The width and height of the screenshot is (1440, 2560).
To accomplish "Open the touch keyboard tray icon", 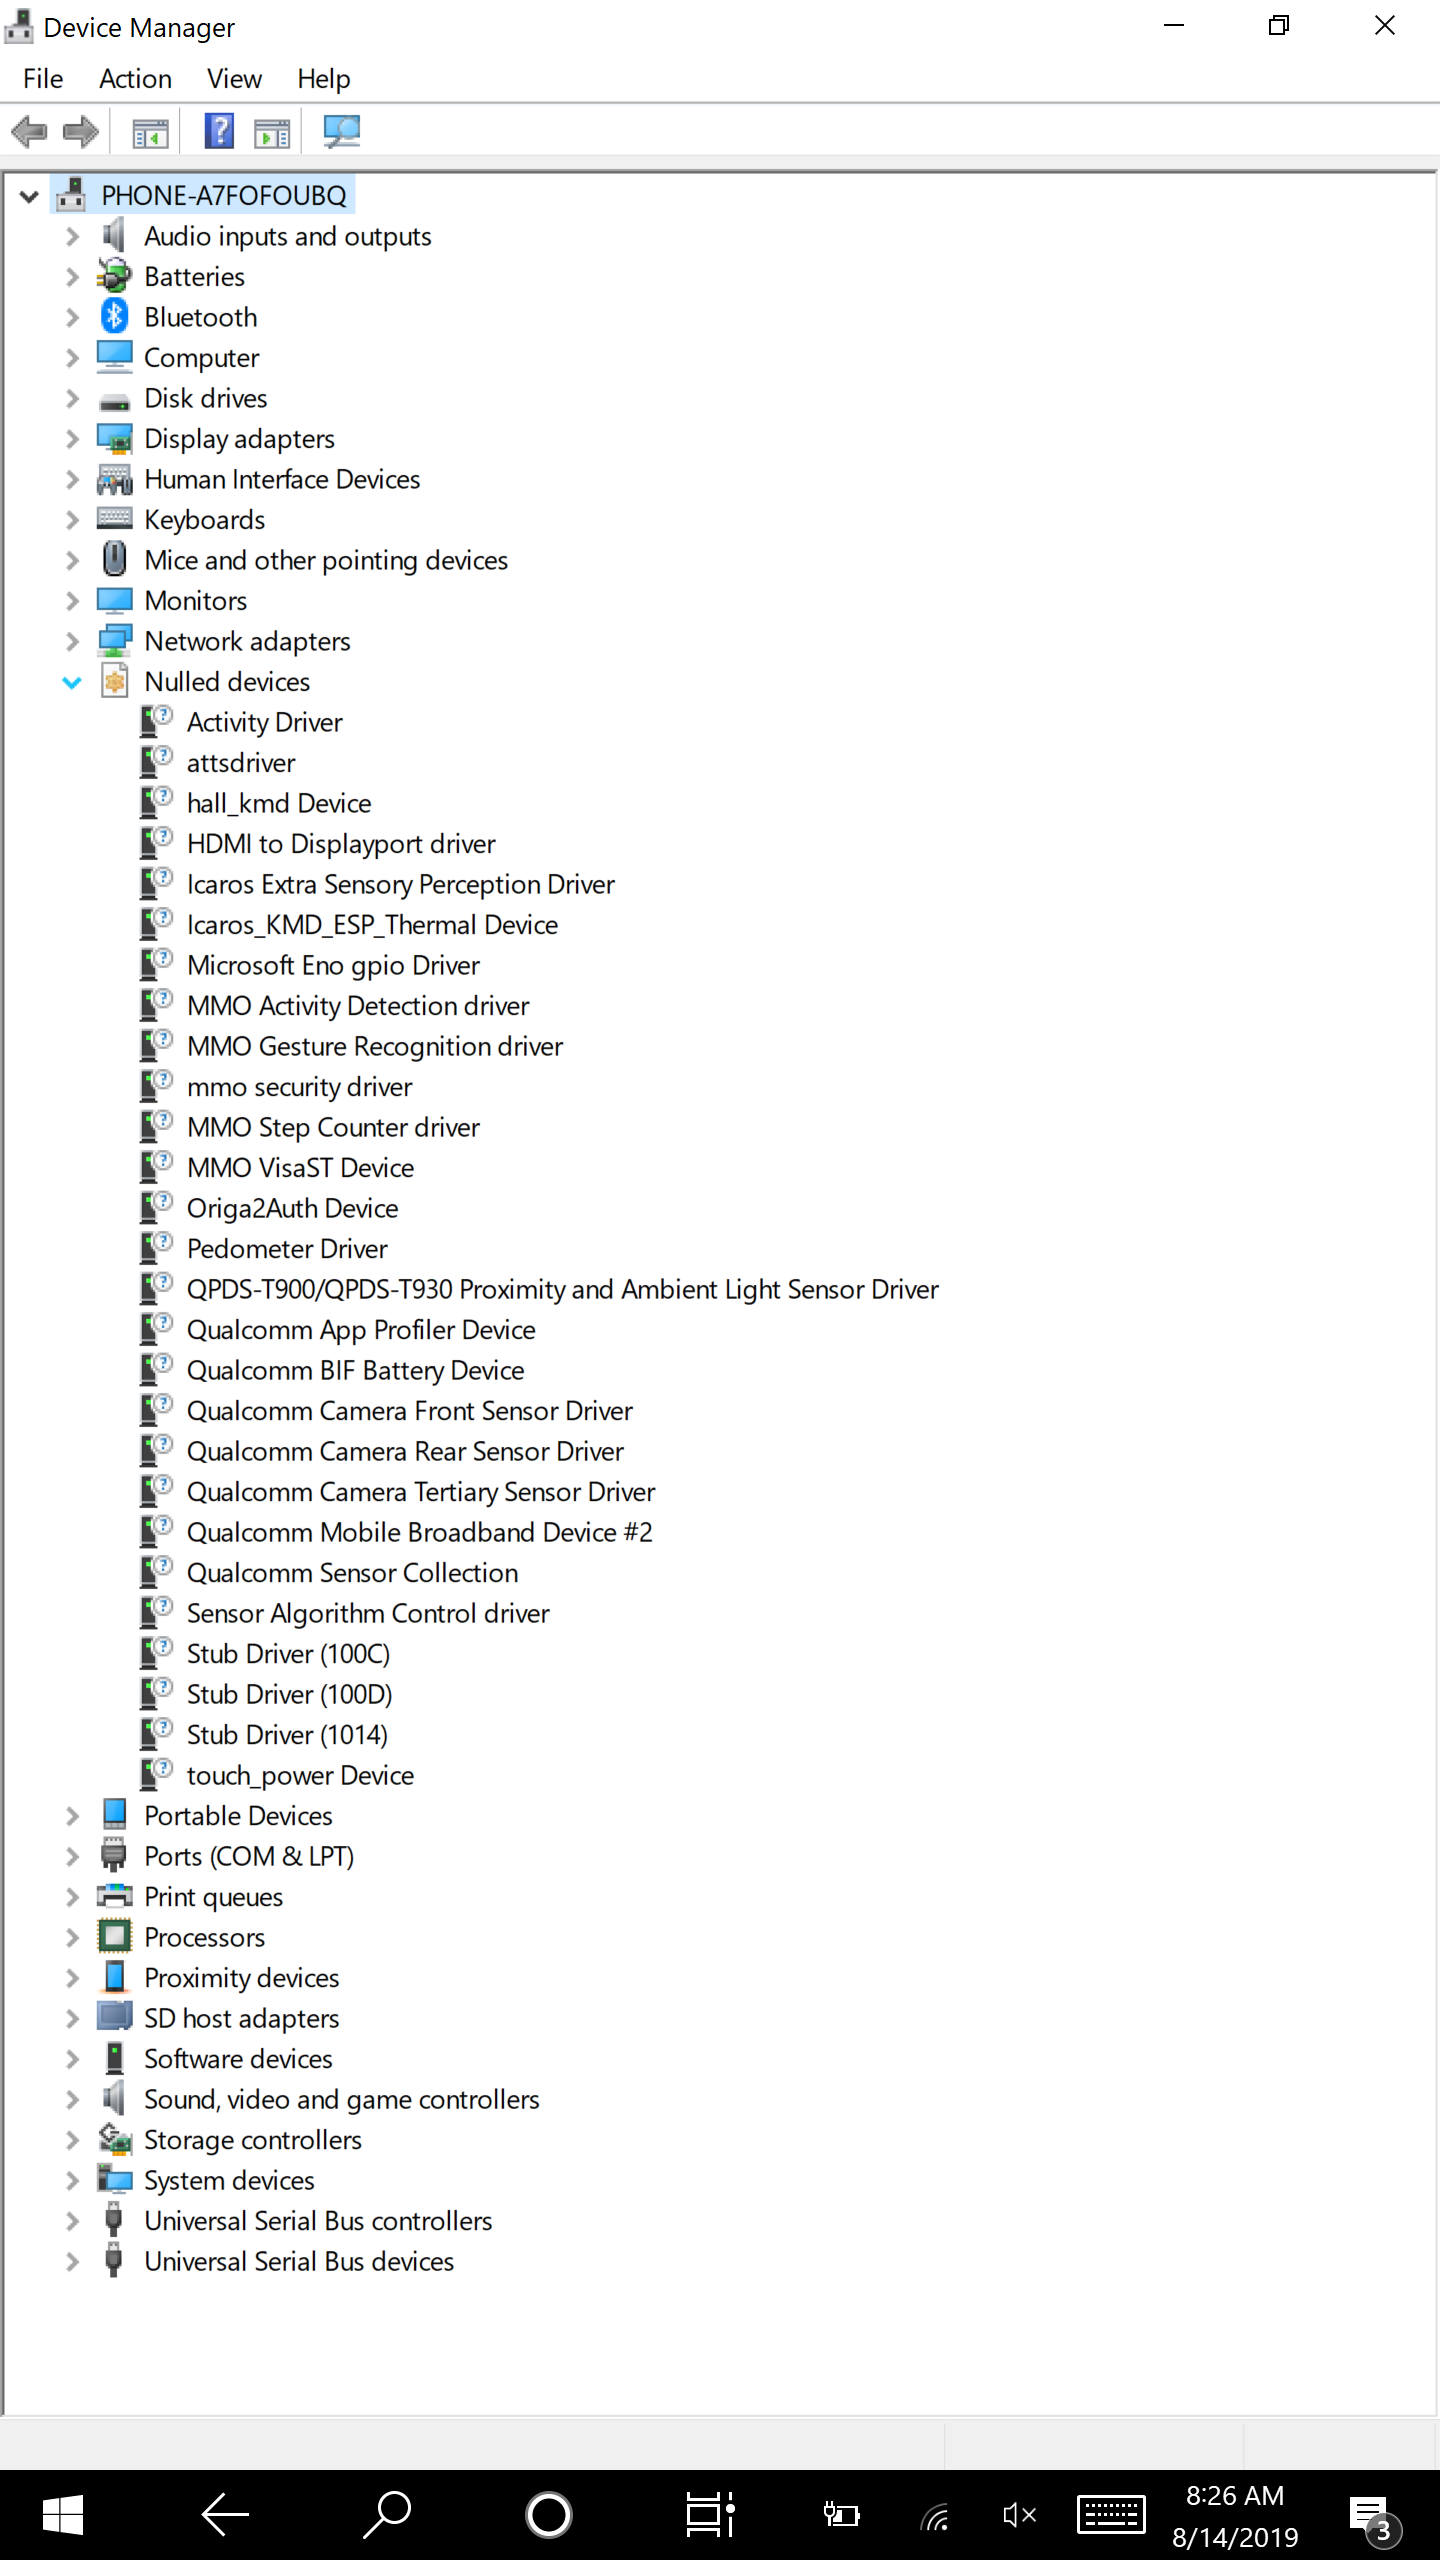I will tap(1111, 2515).
